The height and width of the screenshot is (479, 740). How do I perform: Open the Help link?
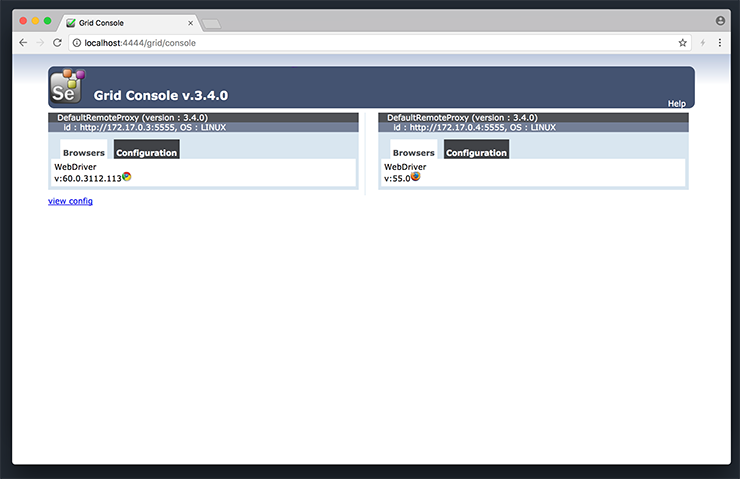point(676,103)
